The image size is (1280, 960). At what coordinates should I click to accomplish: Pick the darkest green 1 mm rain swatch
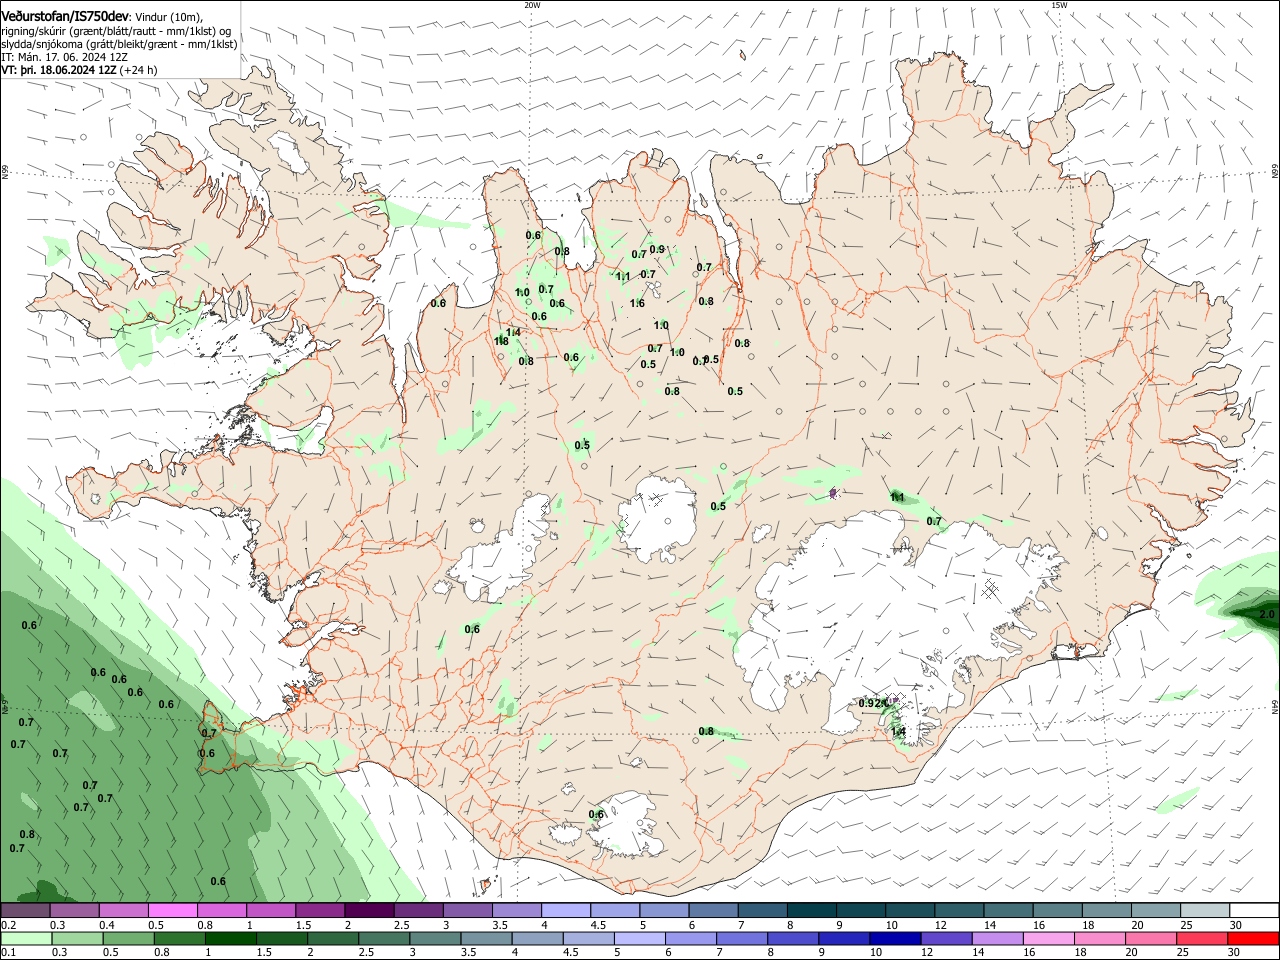[x=230, y=938]
